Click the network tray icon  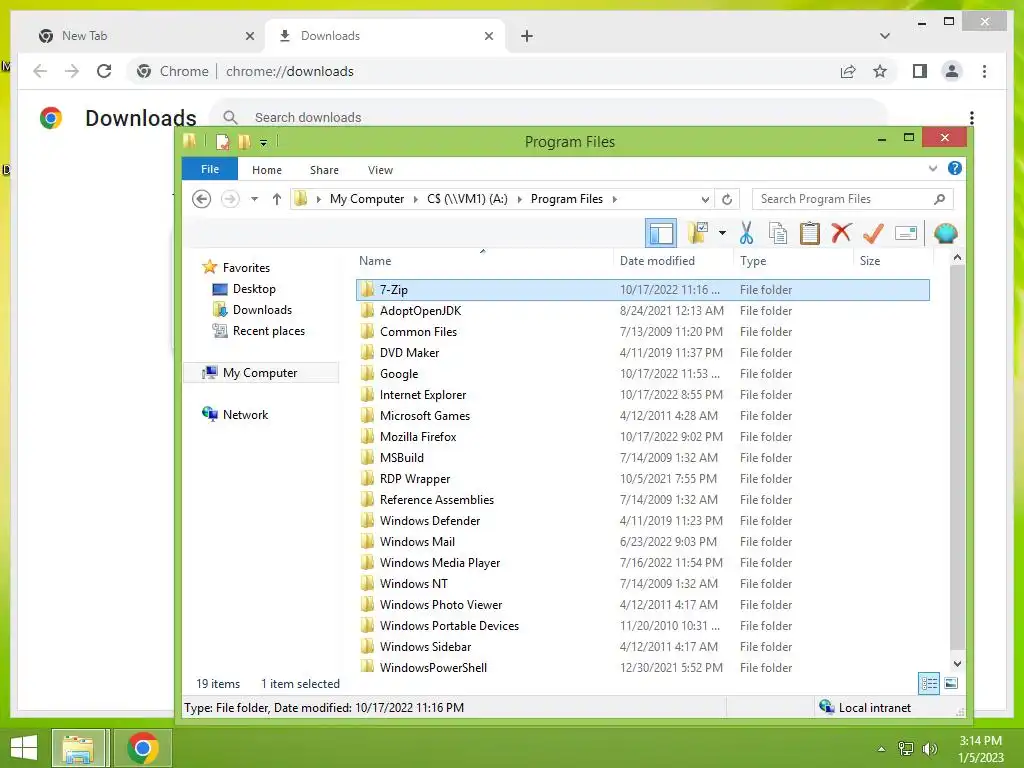pyautogui.click(x=906, y=749)
